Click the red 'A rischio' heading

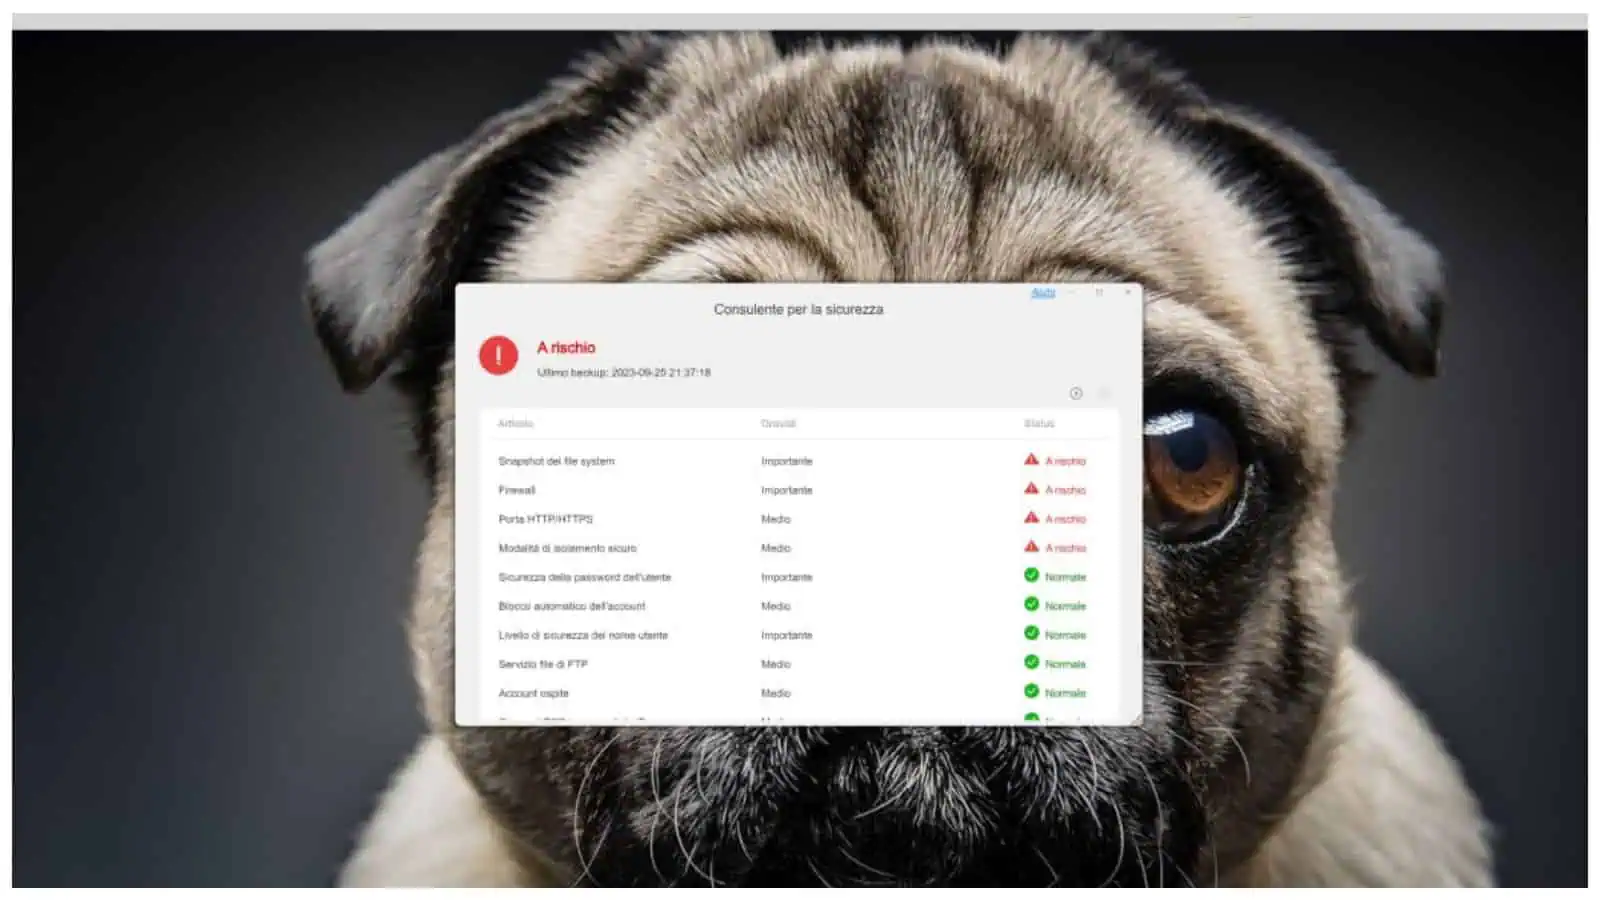coord(566,347)
